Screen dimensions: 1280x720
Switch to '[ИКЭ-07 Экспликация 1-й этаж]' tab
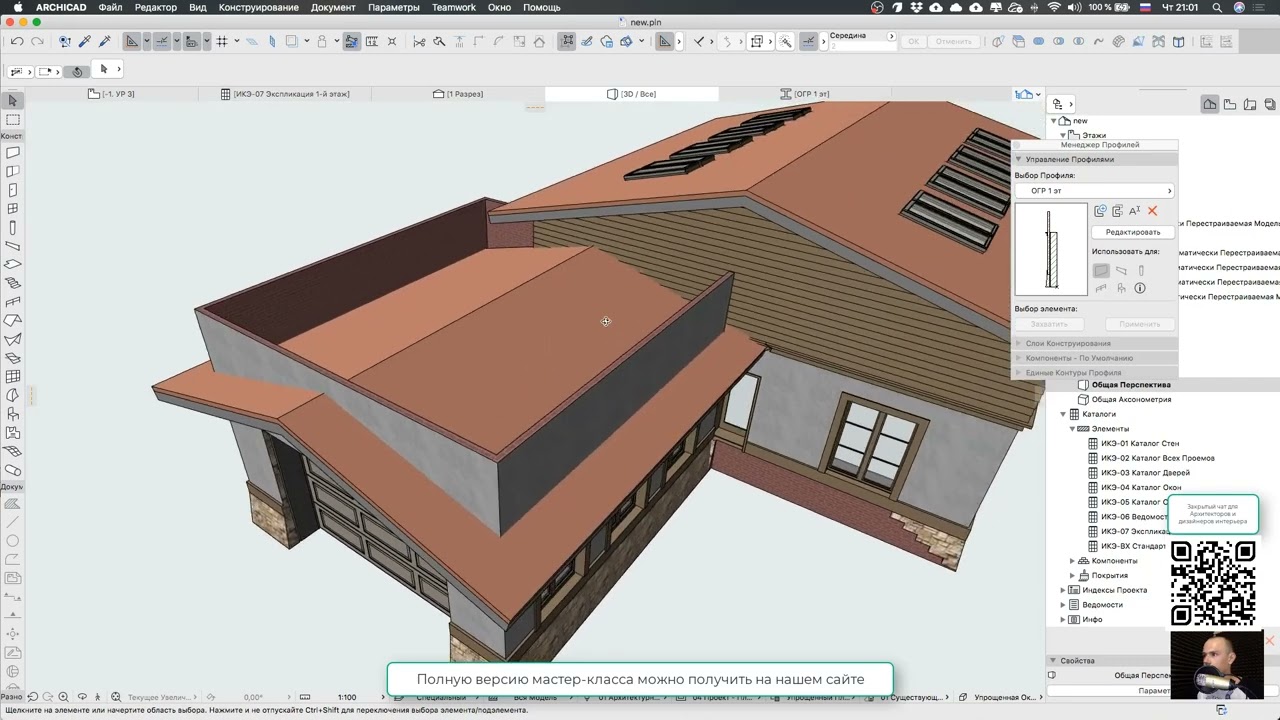(x=286, y=94)
